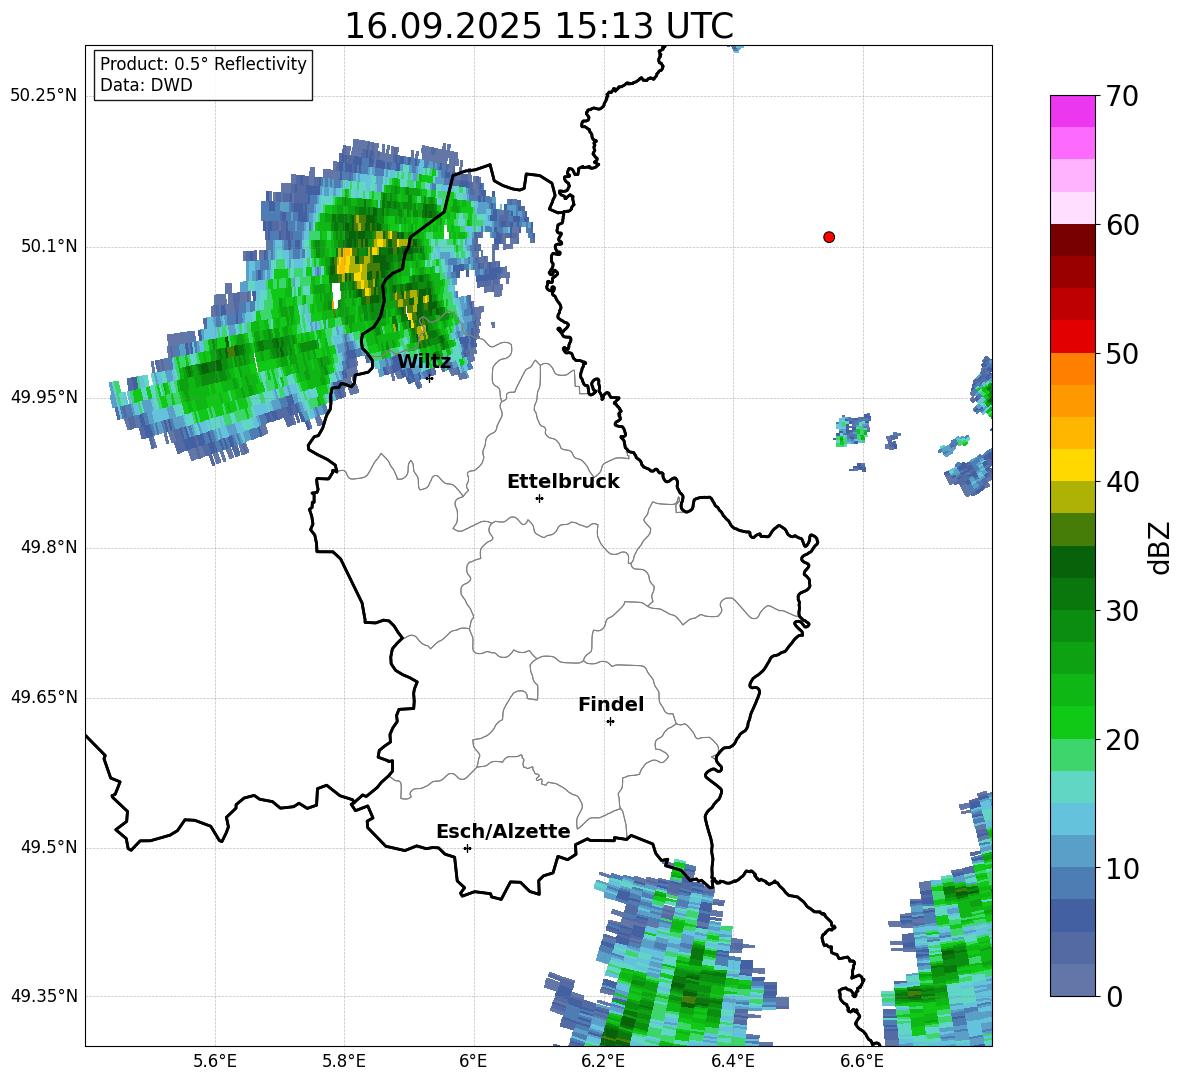Click the Wiltz station cross marker
The width and height of the screenshot is (1184, 1081).
coord(429,378)
